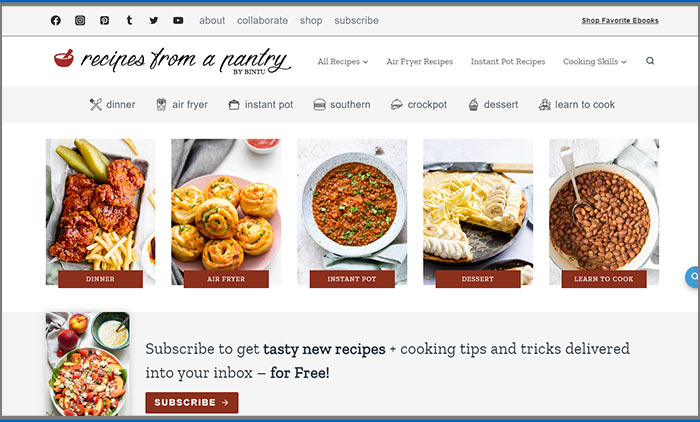Click the red mortar bowl logo
Image resolution: width=700 pixels, height=422 pixels.
coord(64,58)
